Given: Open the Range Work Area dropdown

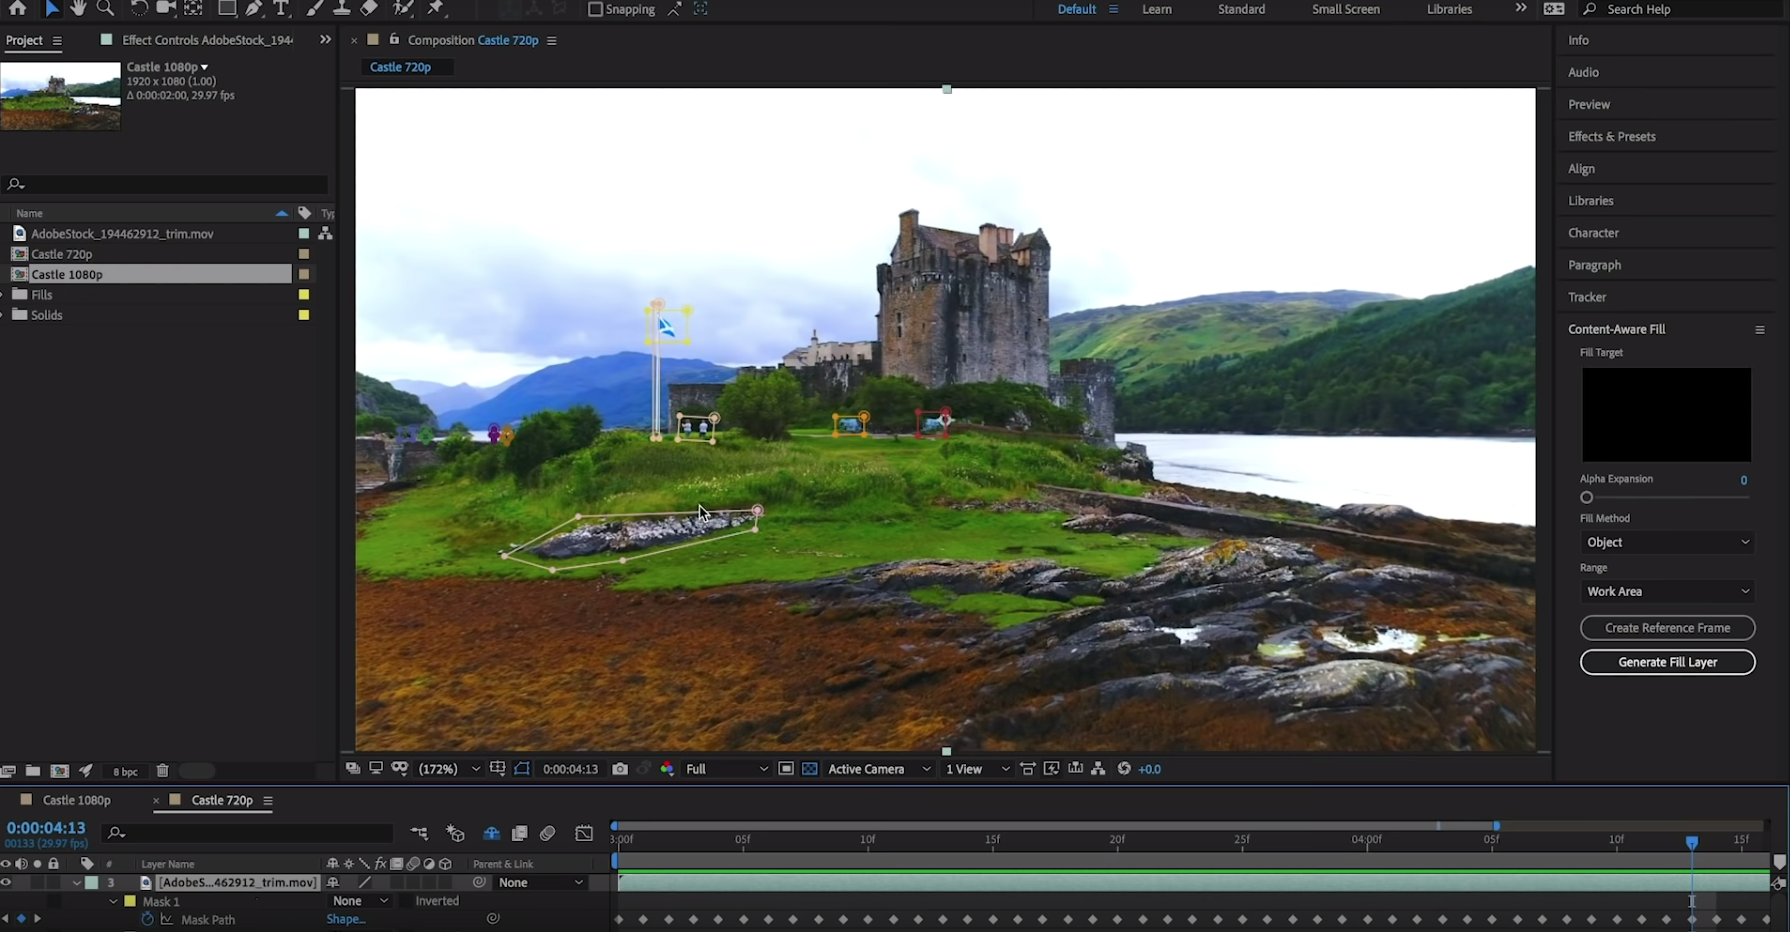Looking at the screenshot, I should (x=1667, y=591).
